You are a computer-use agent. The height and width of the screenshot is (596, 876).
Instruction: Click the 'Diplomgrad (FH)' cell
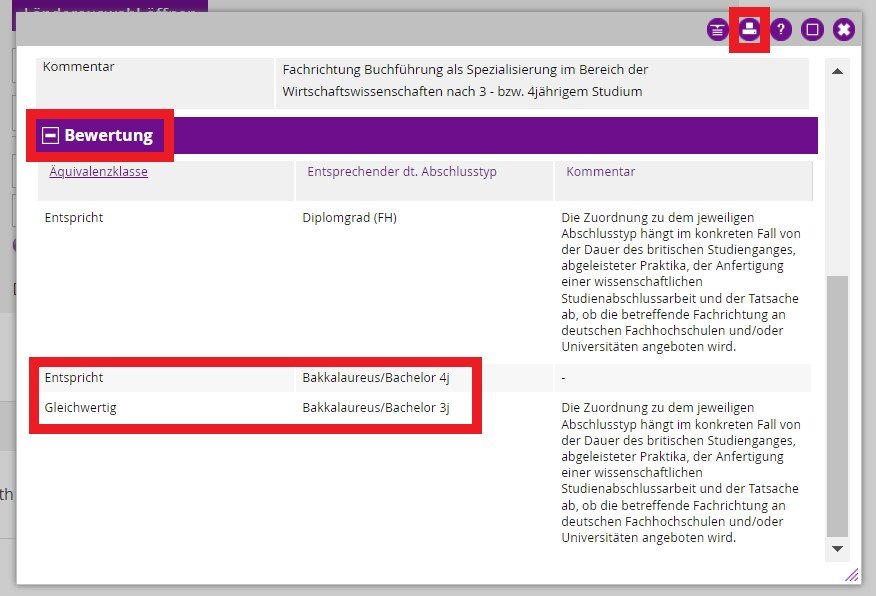click(x=349, y=217)
